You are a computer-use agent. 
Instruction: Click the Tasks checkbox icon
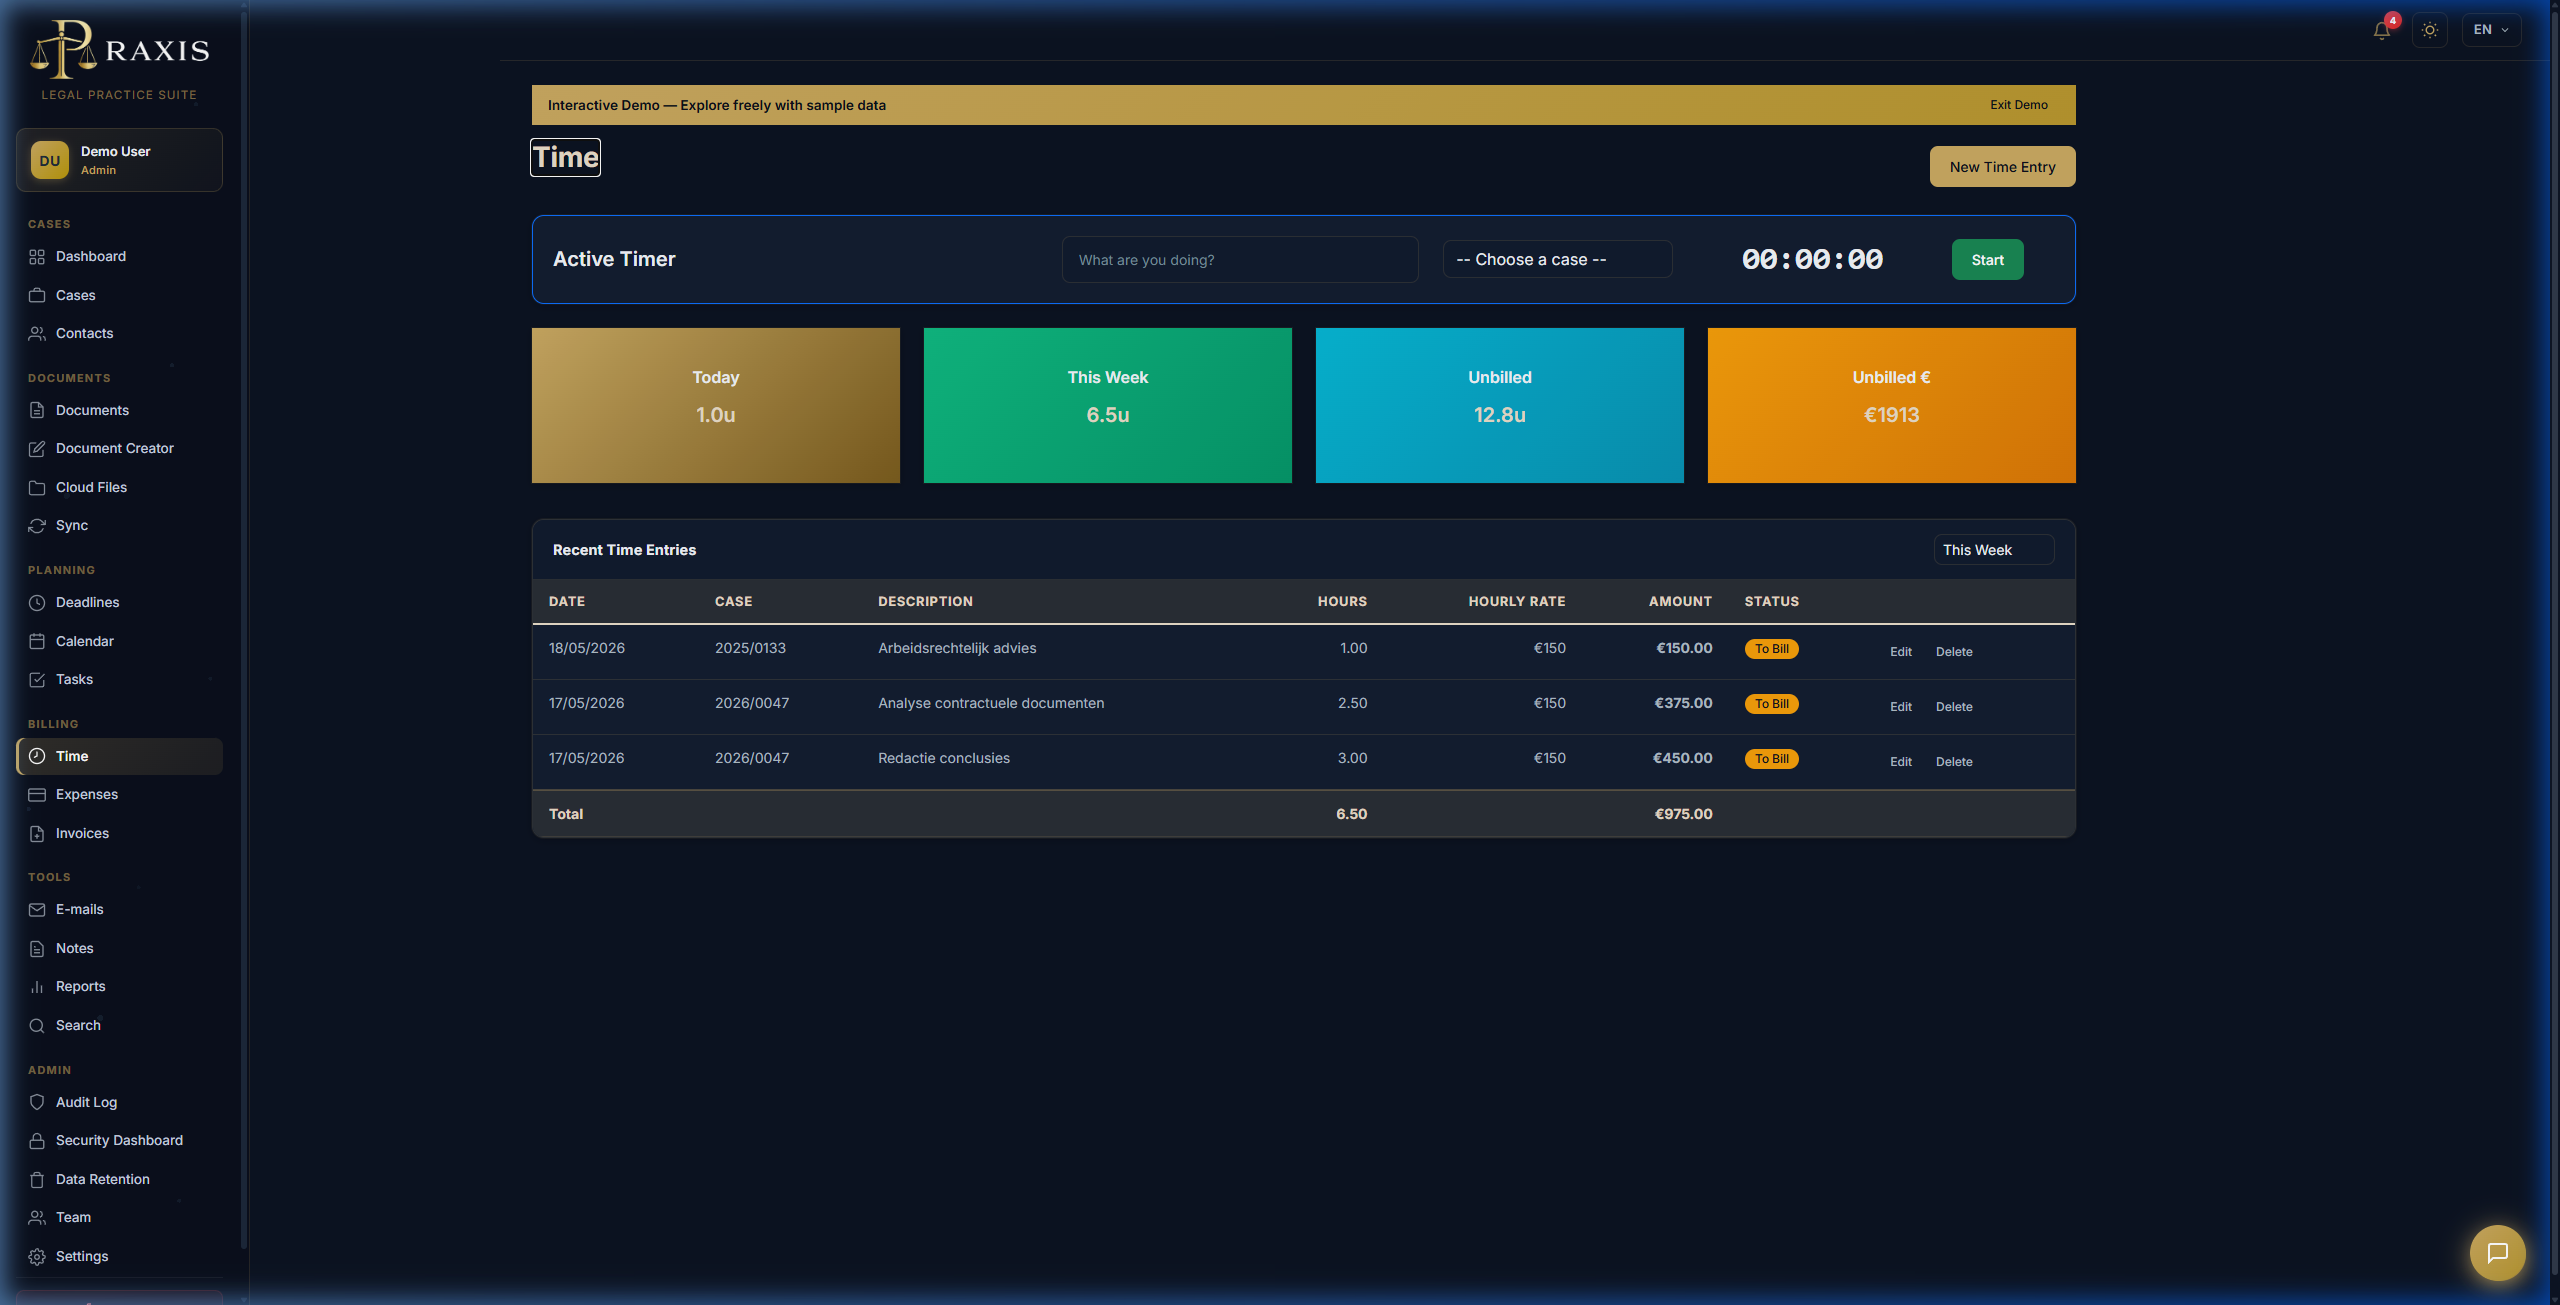tap(37, 680)
